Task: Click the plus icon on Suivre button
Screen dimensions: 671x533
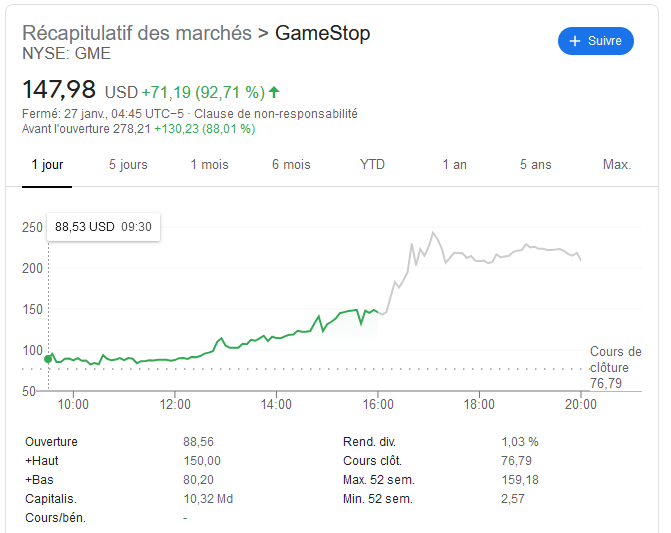Action: (574, 41)
